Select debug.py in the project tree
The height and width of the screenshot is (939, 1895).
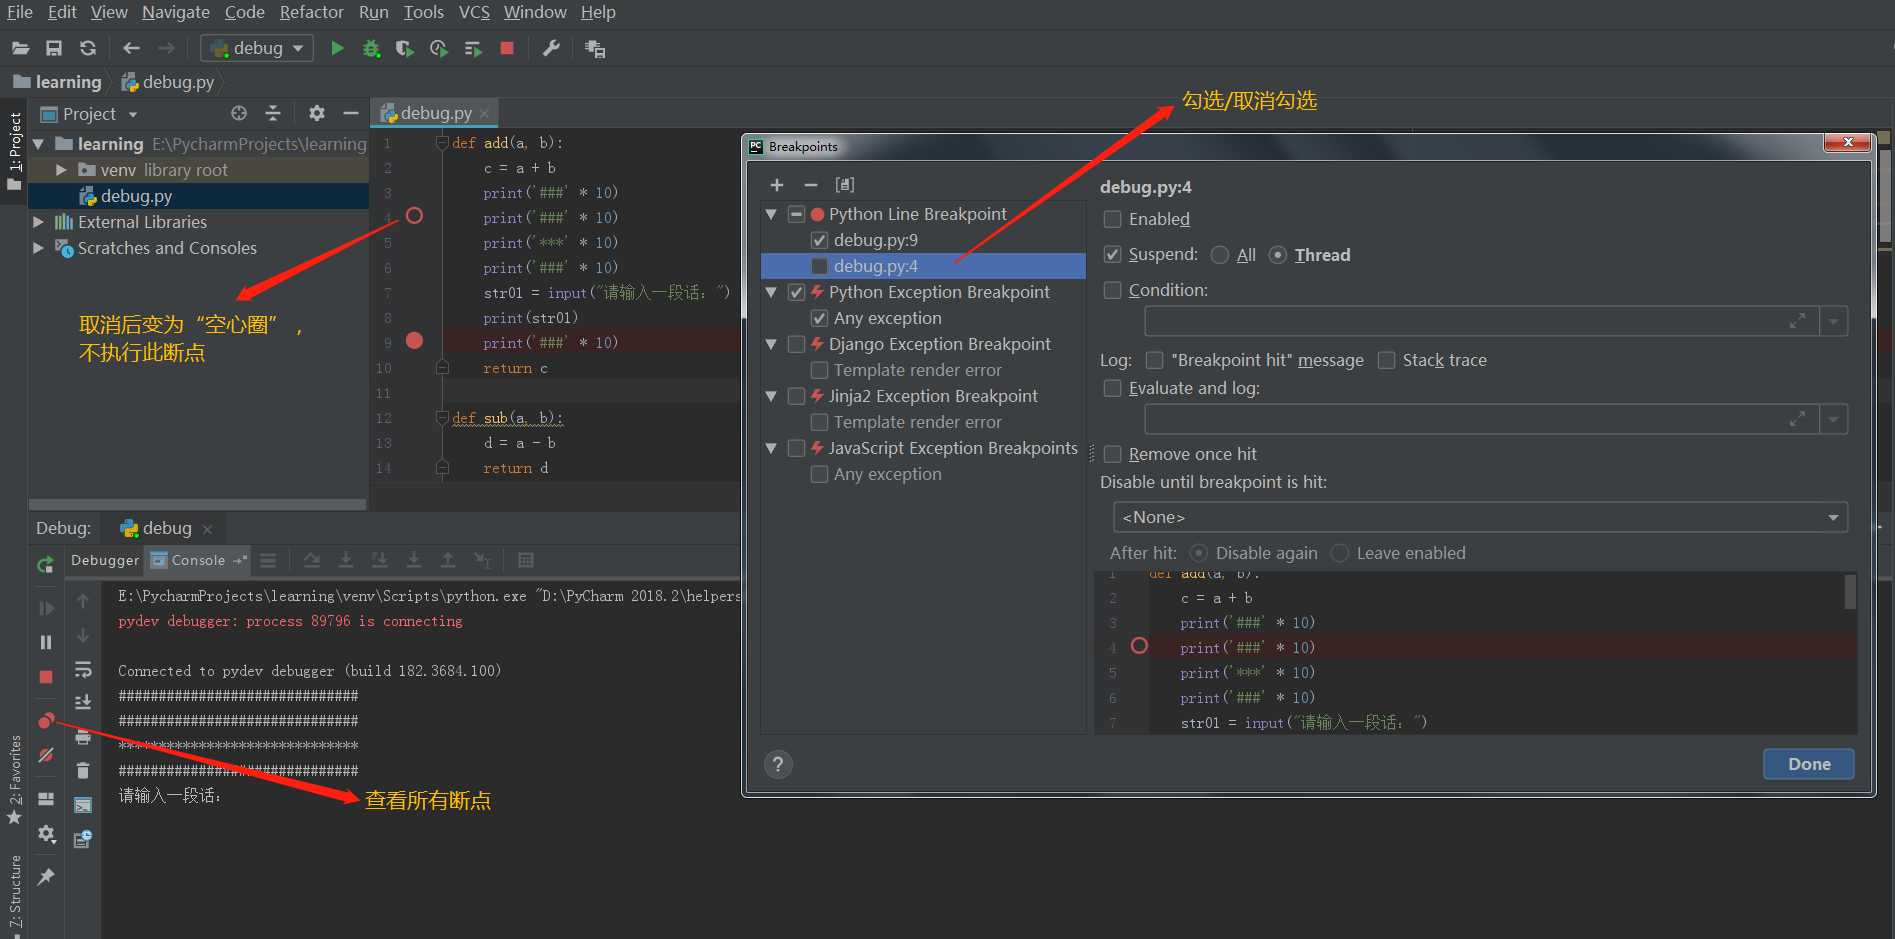click(x=136, y=196)
